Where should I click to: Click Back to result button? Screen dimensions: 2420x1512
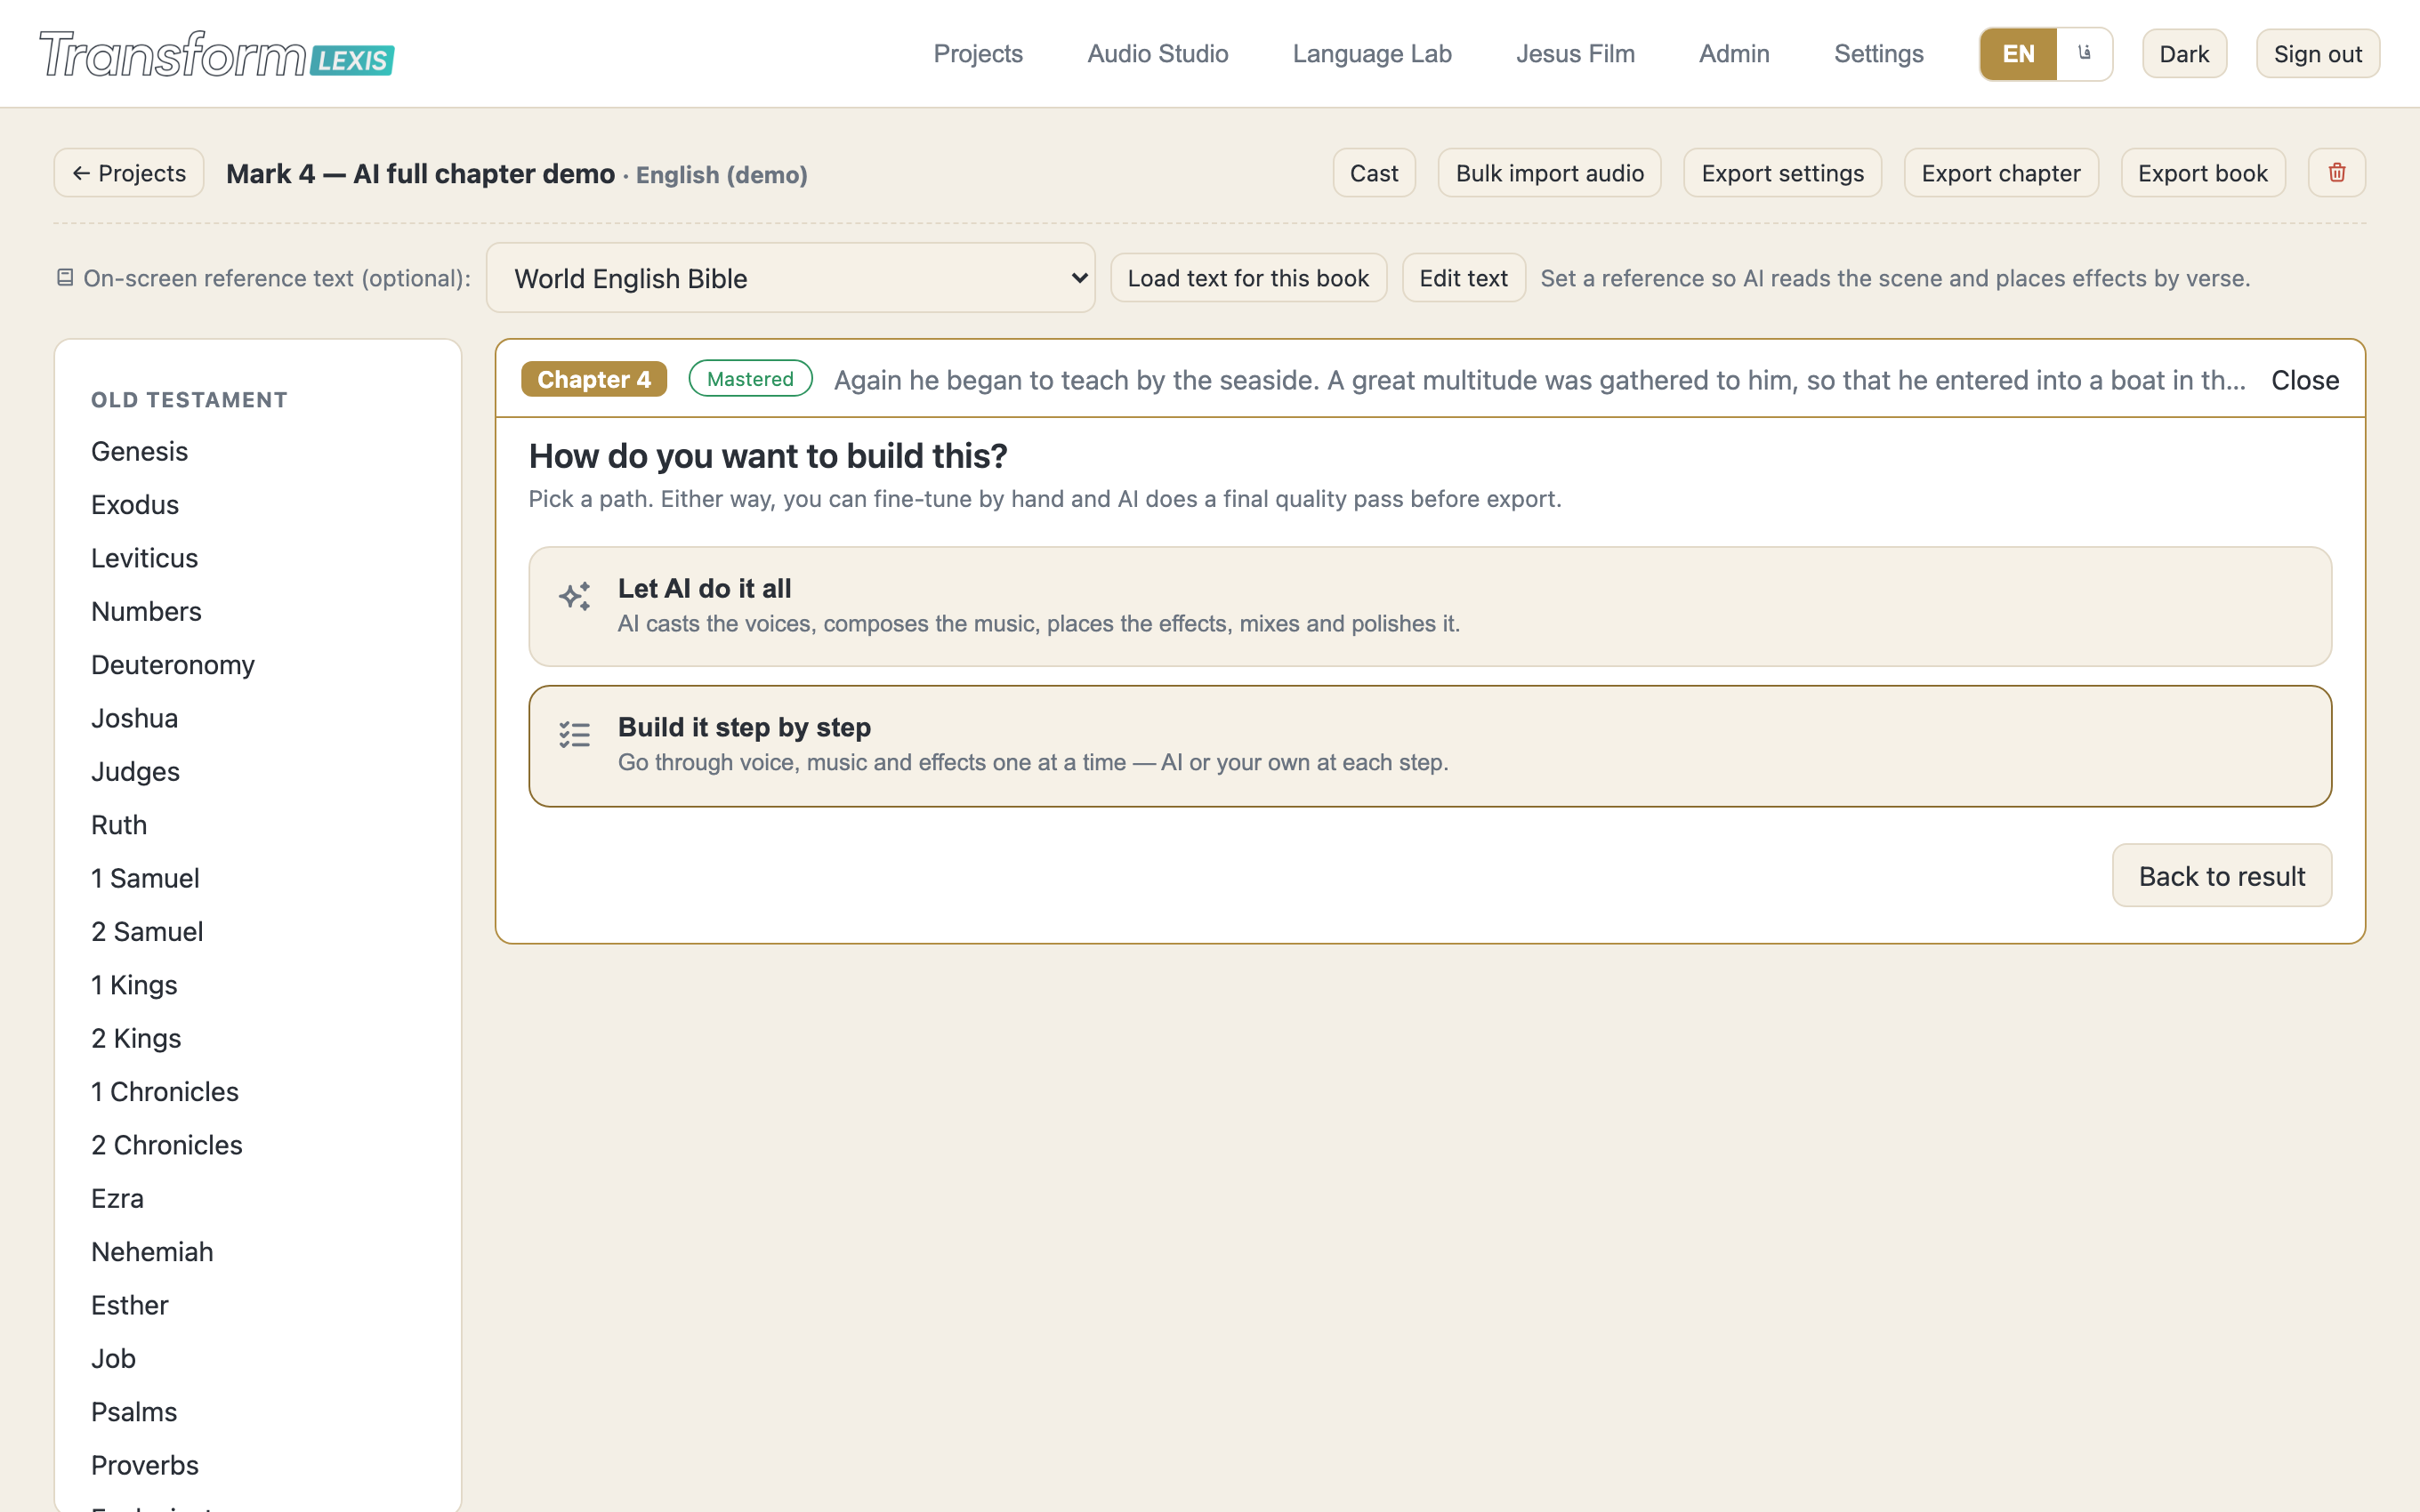2221,876
